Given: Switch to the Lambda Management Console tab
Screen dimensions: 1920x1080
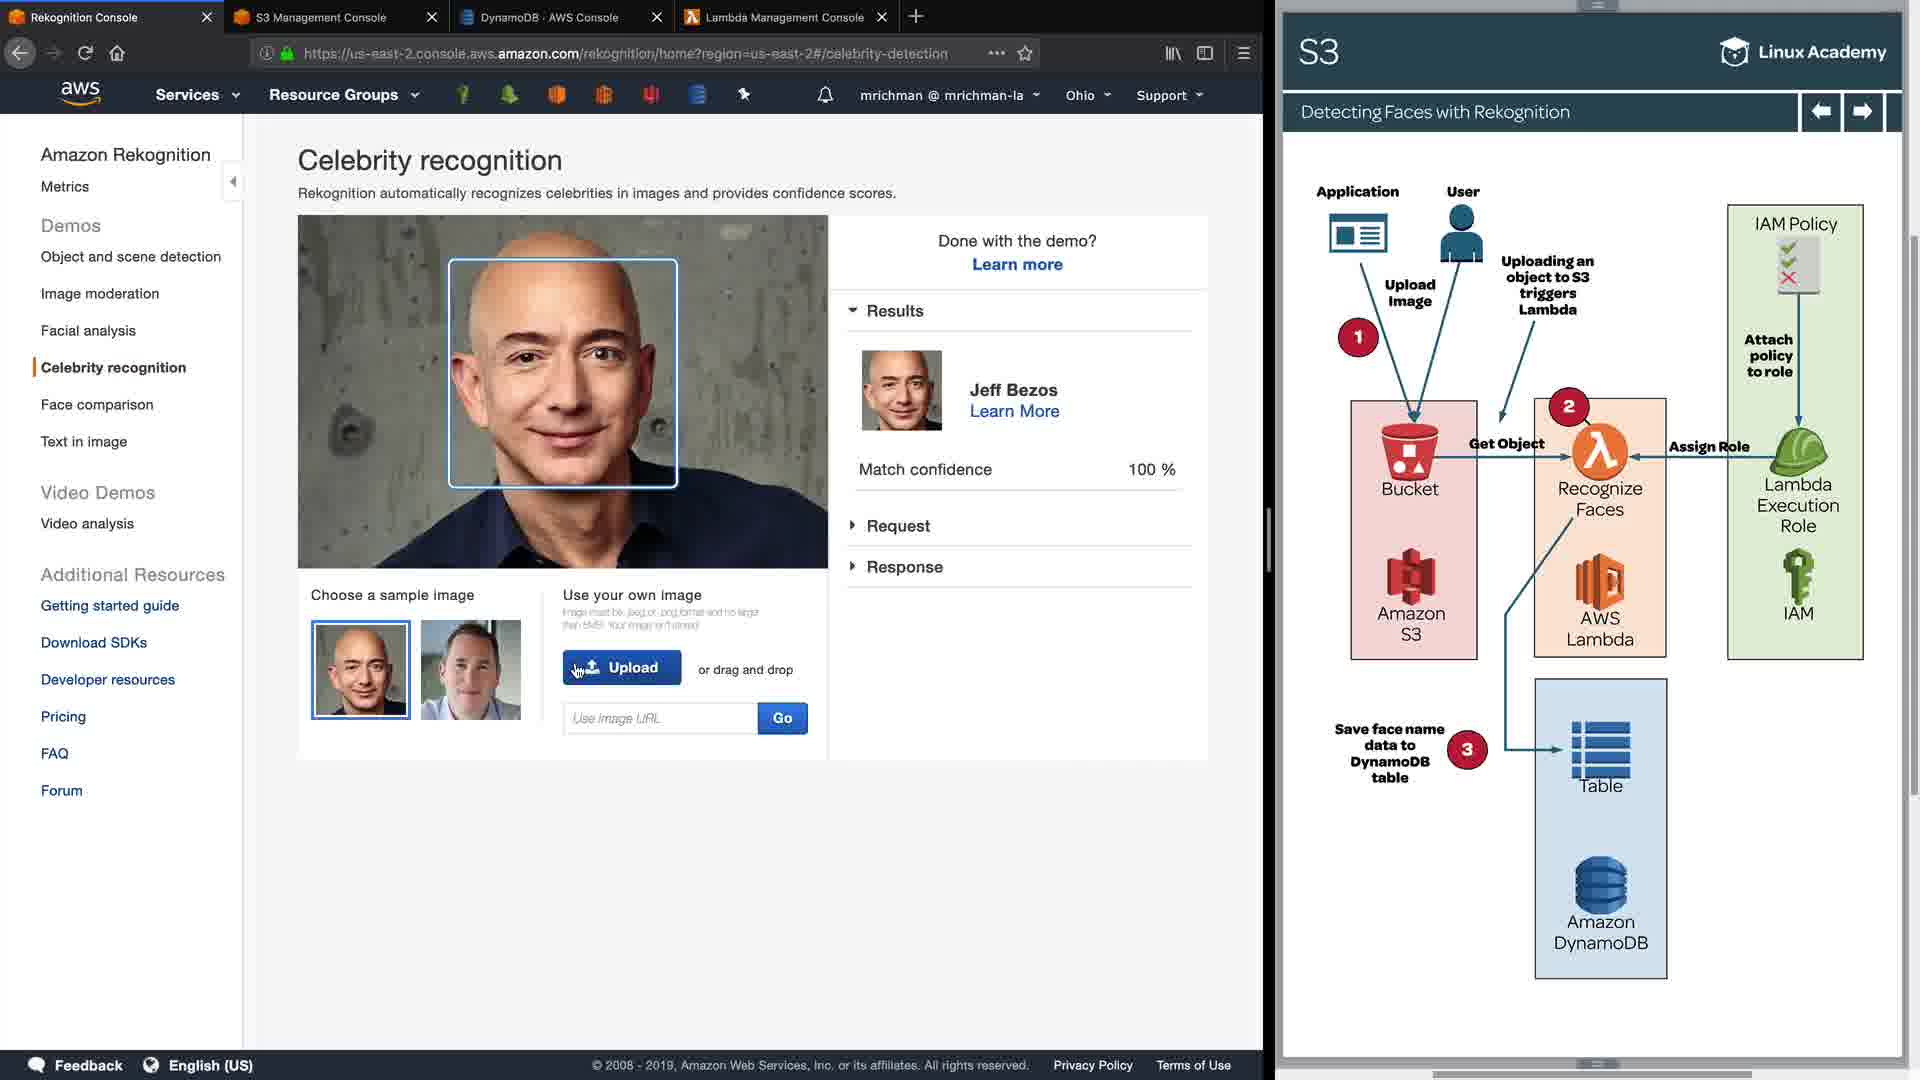Looking at the screenshot, I should (x=784, y=17).
